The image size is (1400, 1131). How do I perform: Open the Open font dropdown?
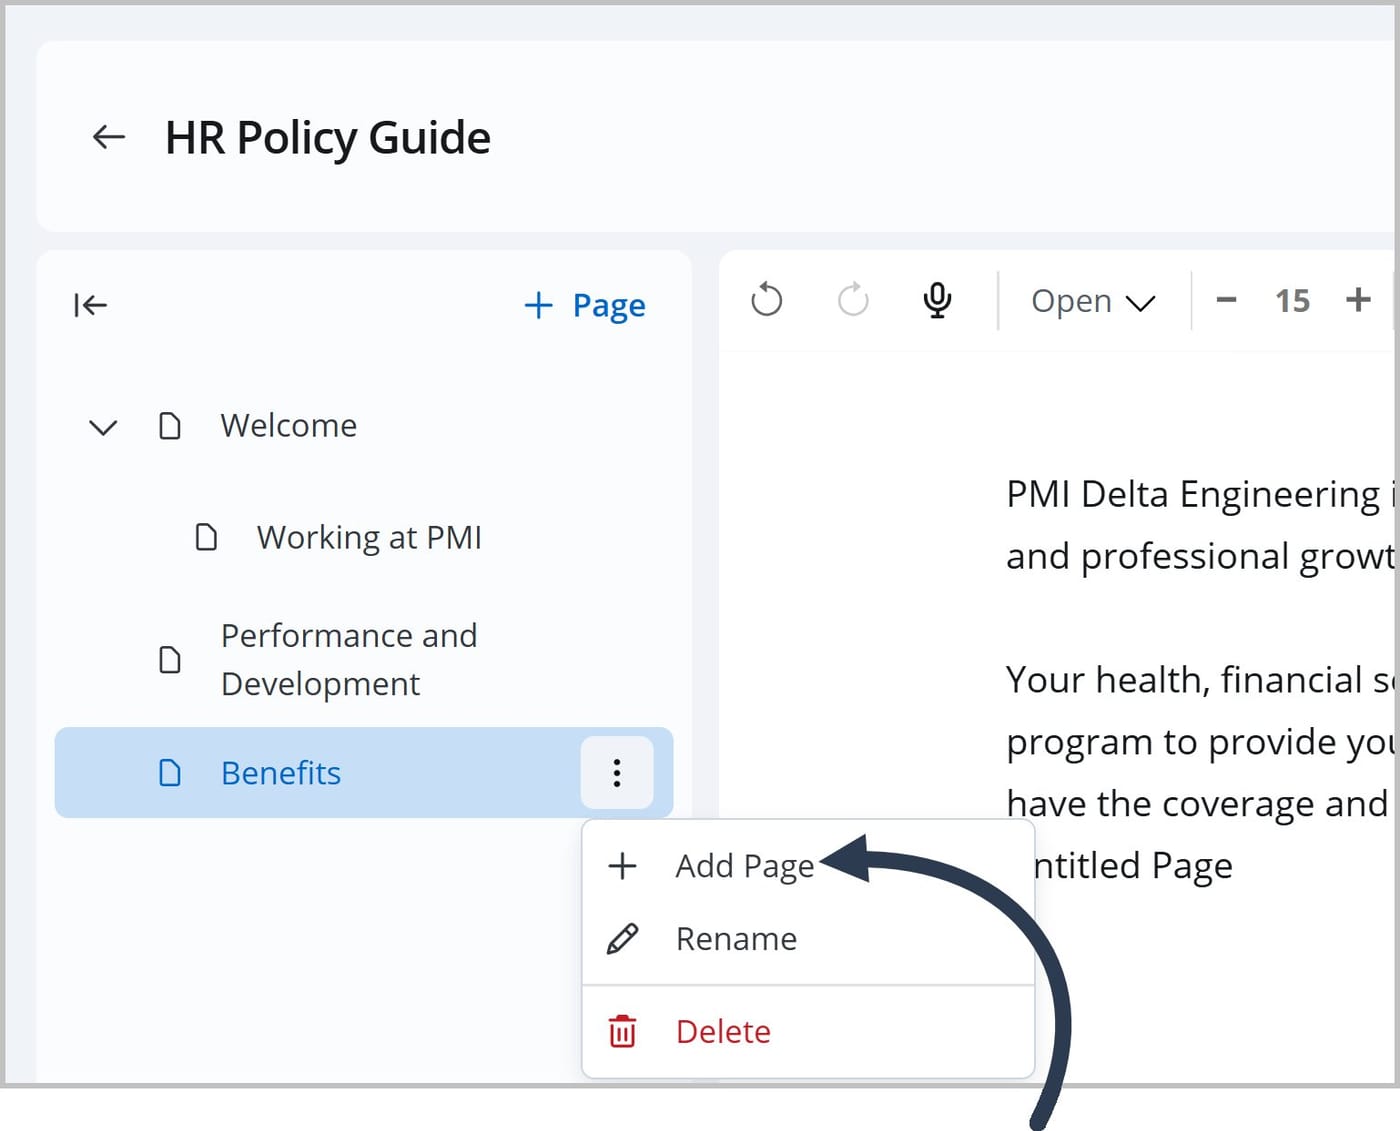1093,301
